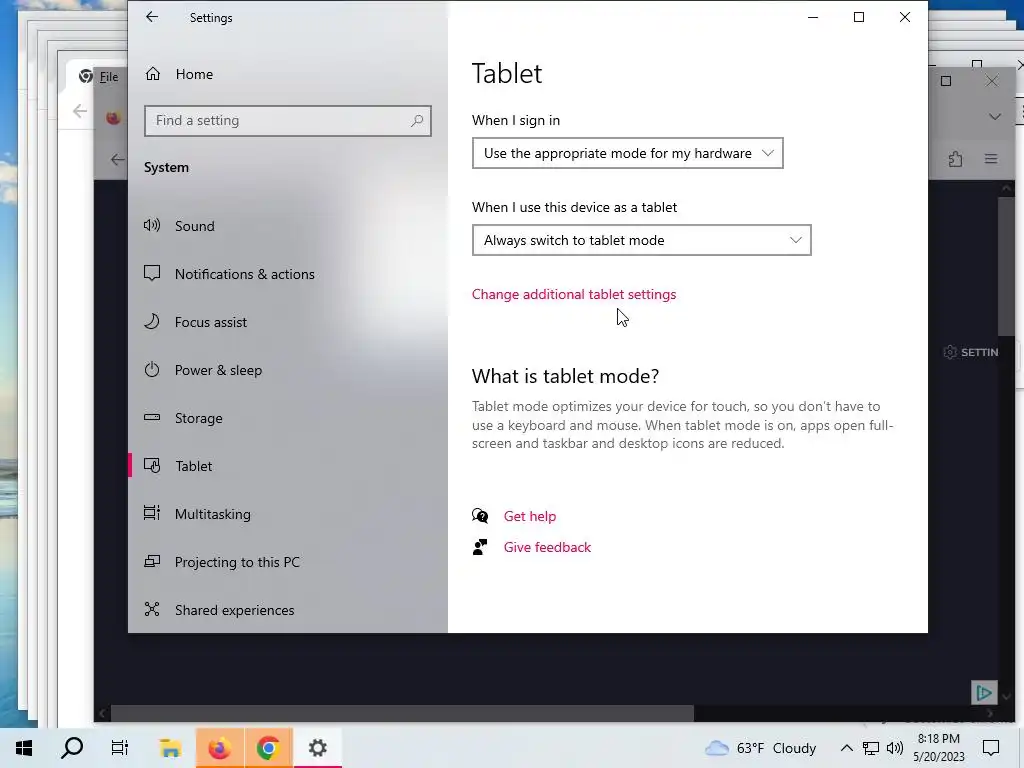
Task: Click the Shared experiences icon
Action: click(152, 609)
